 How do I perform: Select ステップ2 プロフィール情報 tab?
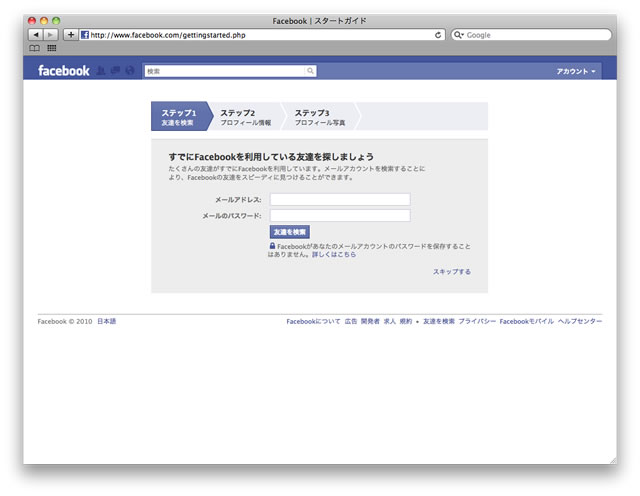pyautogui.click(x=246, y=117)
